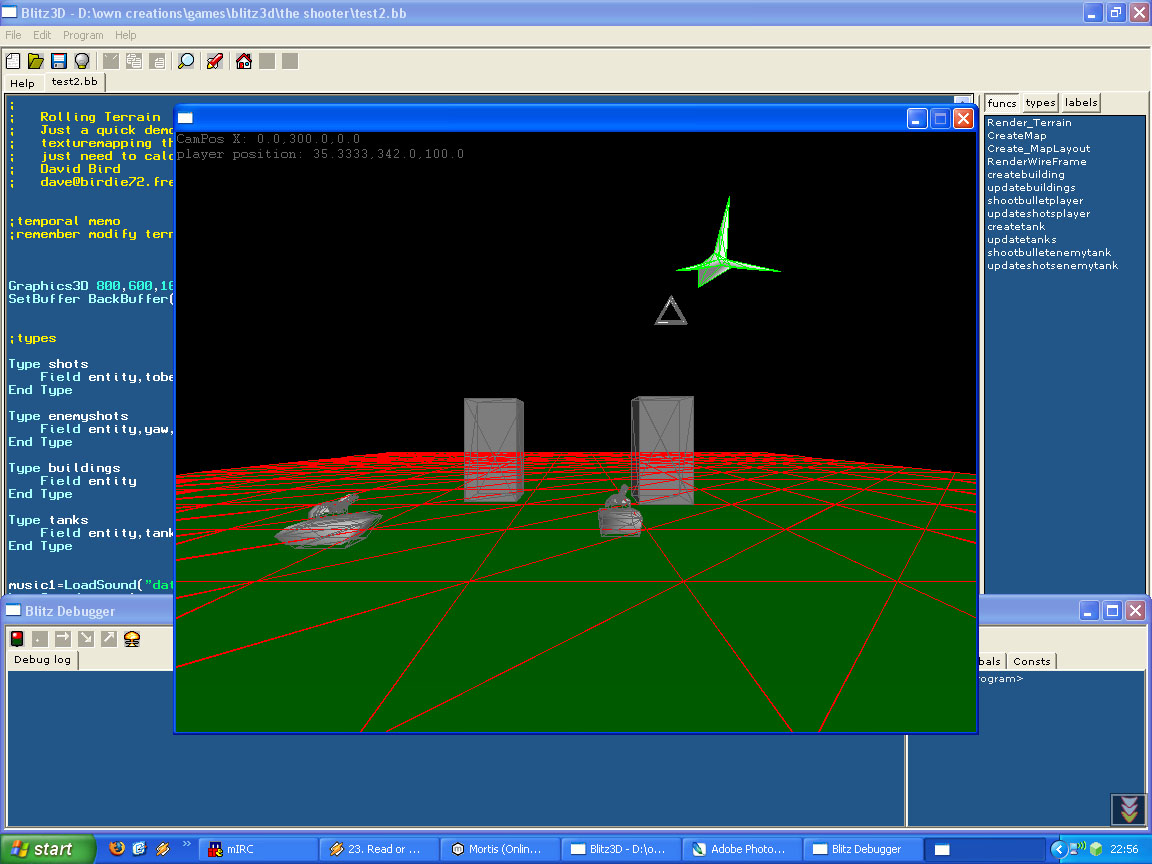This screenshot has width=1152, height=864.
Task: Jump to the createtank function
Action: 1016,226
